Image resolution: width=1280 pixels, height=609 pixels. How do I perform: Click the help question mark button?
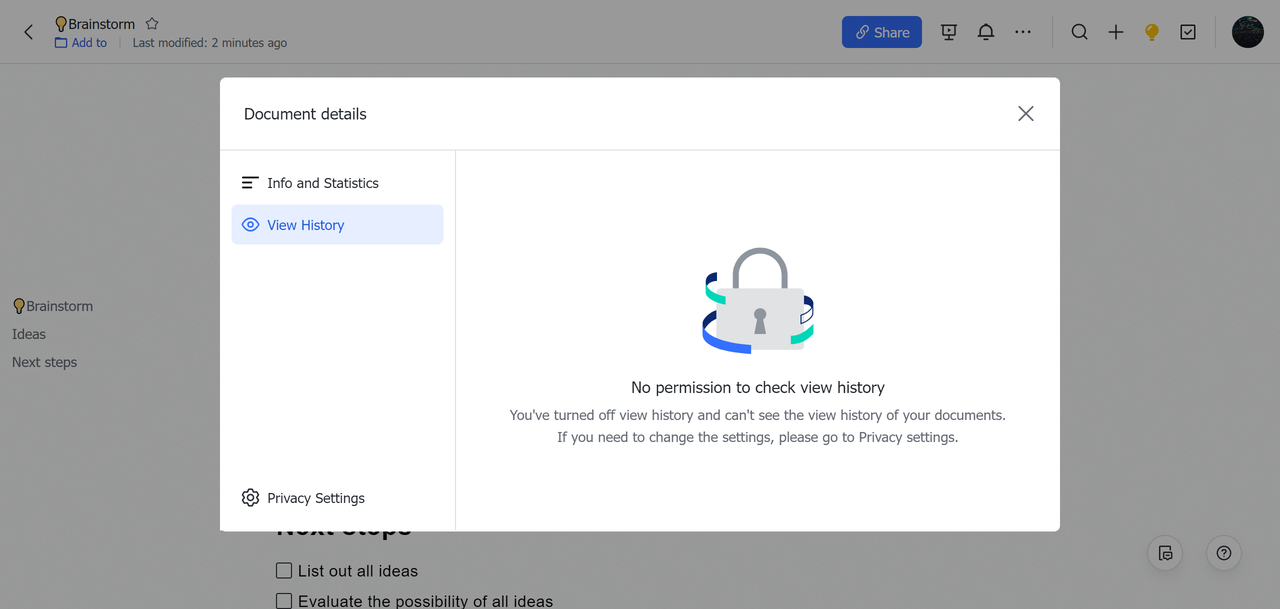pos(1223,553)
